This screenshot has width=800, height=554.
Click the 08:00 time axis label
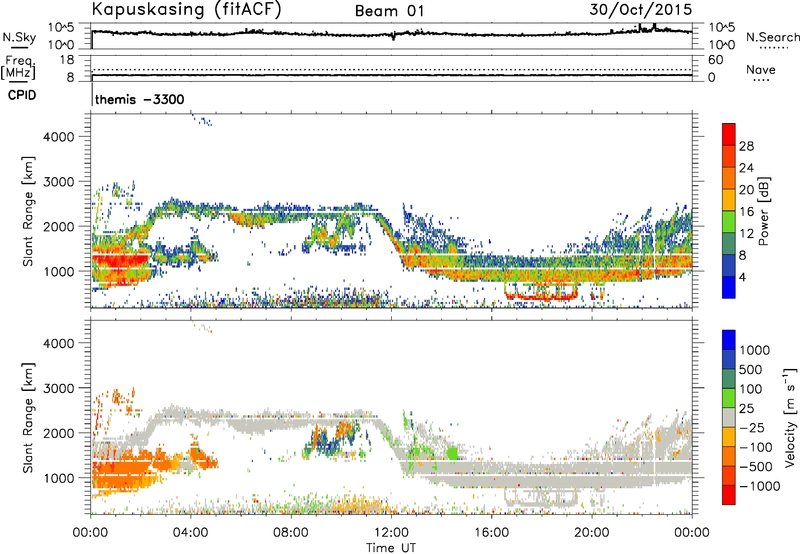pos(291,533)
